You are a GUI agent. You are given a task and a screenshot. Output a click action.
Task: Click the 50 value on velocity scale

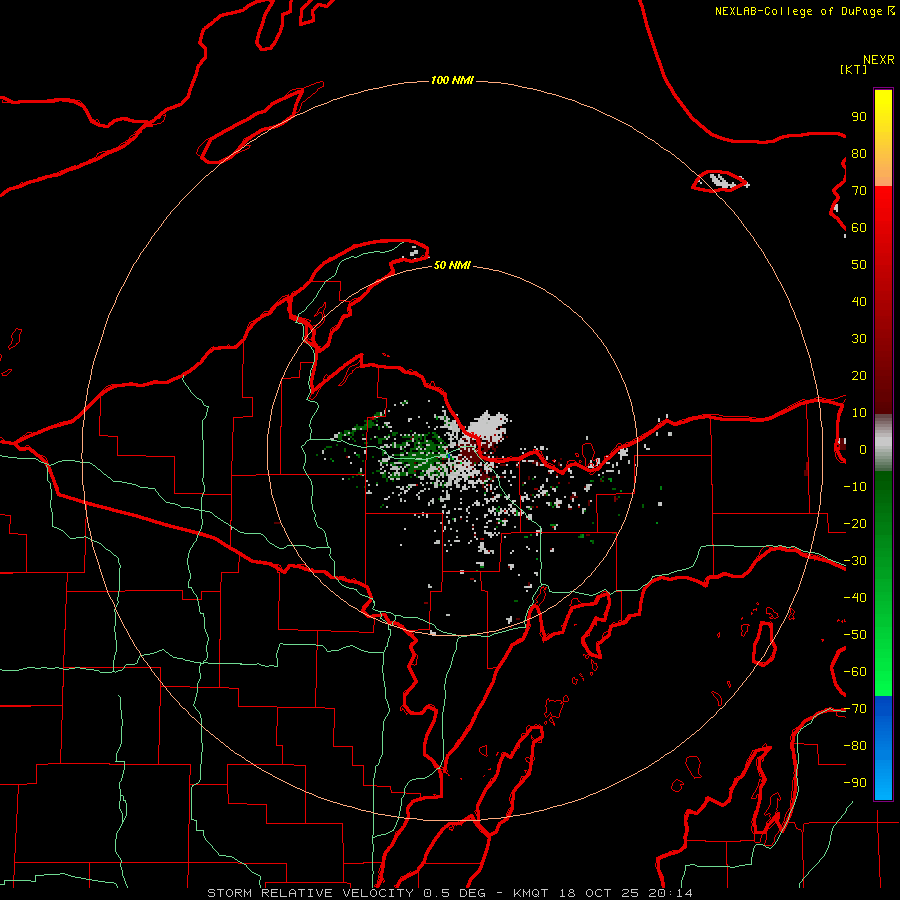[x=859, y=265]
